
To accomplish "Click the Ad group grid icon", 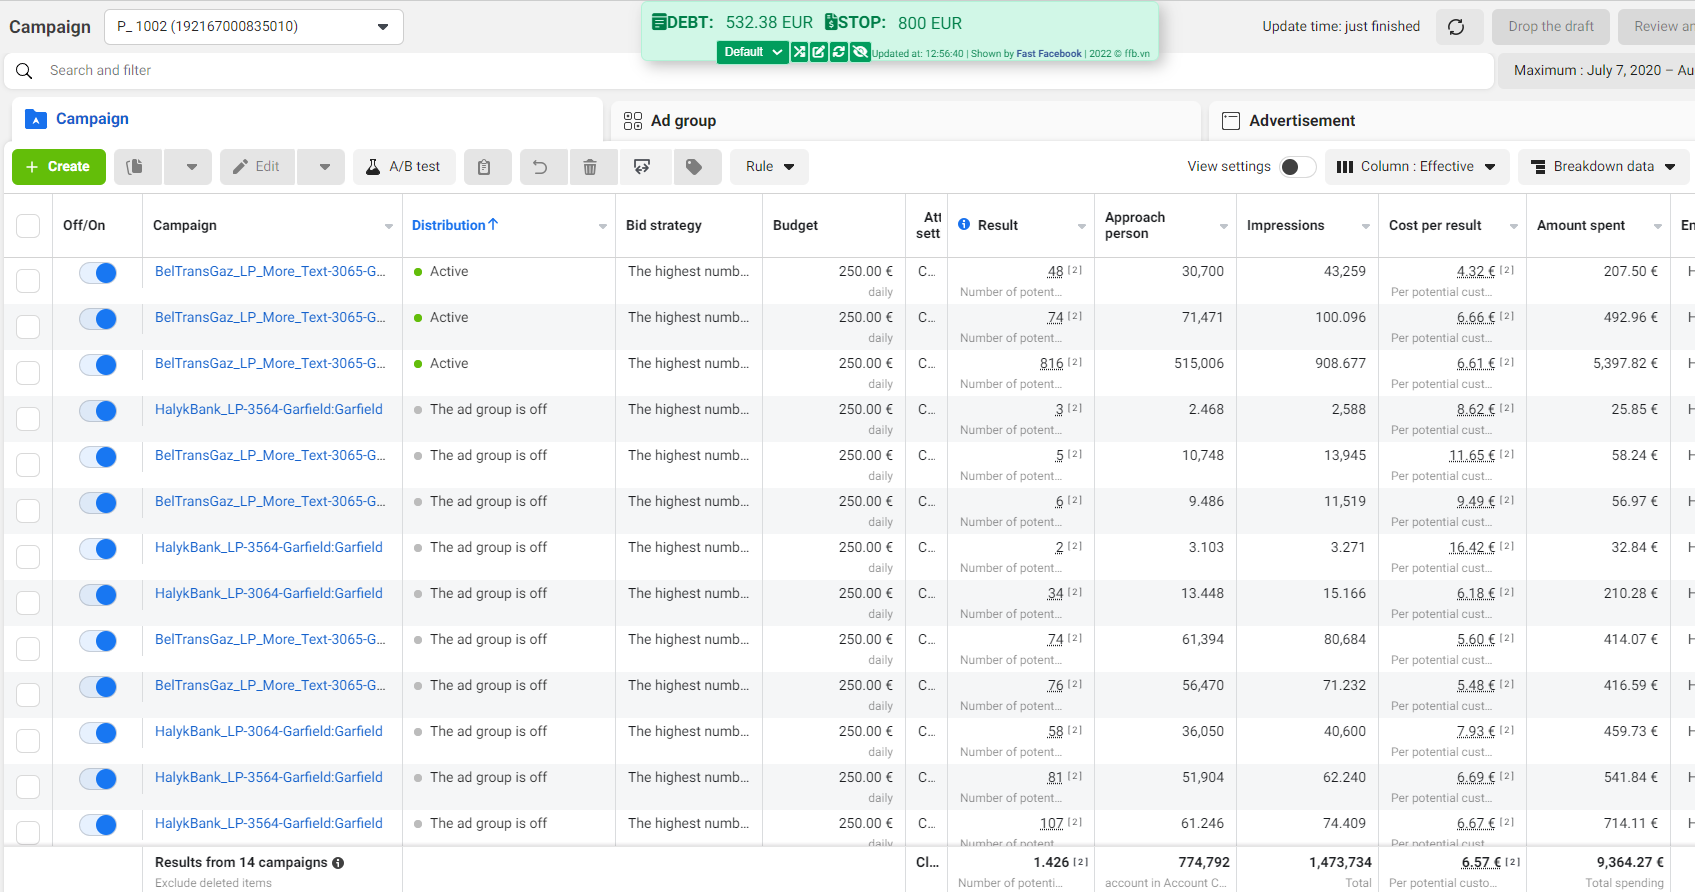I will pyautogui.click(x=633, y=121).
